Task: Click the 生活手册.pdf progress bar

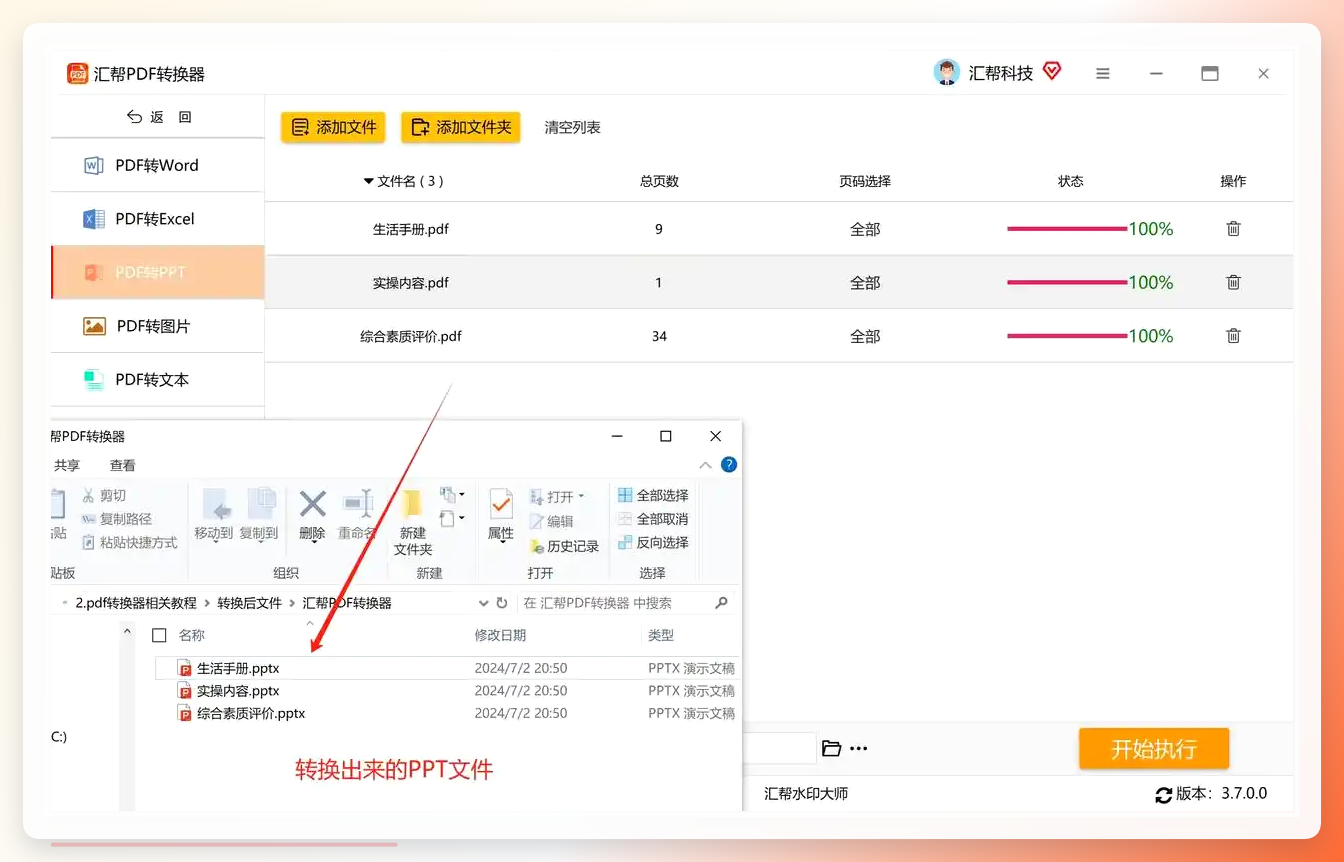Action: point(1067,229)
